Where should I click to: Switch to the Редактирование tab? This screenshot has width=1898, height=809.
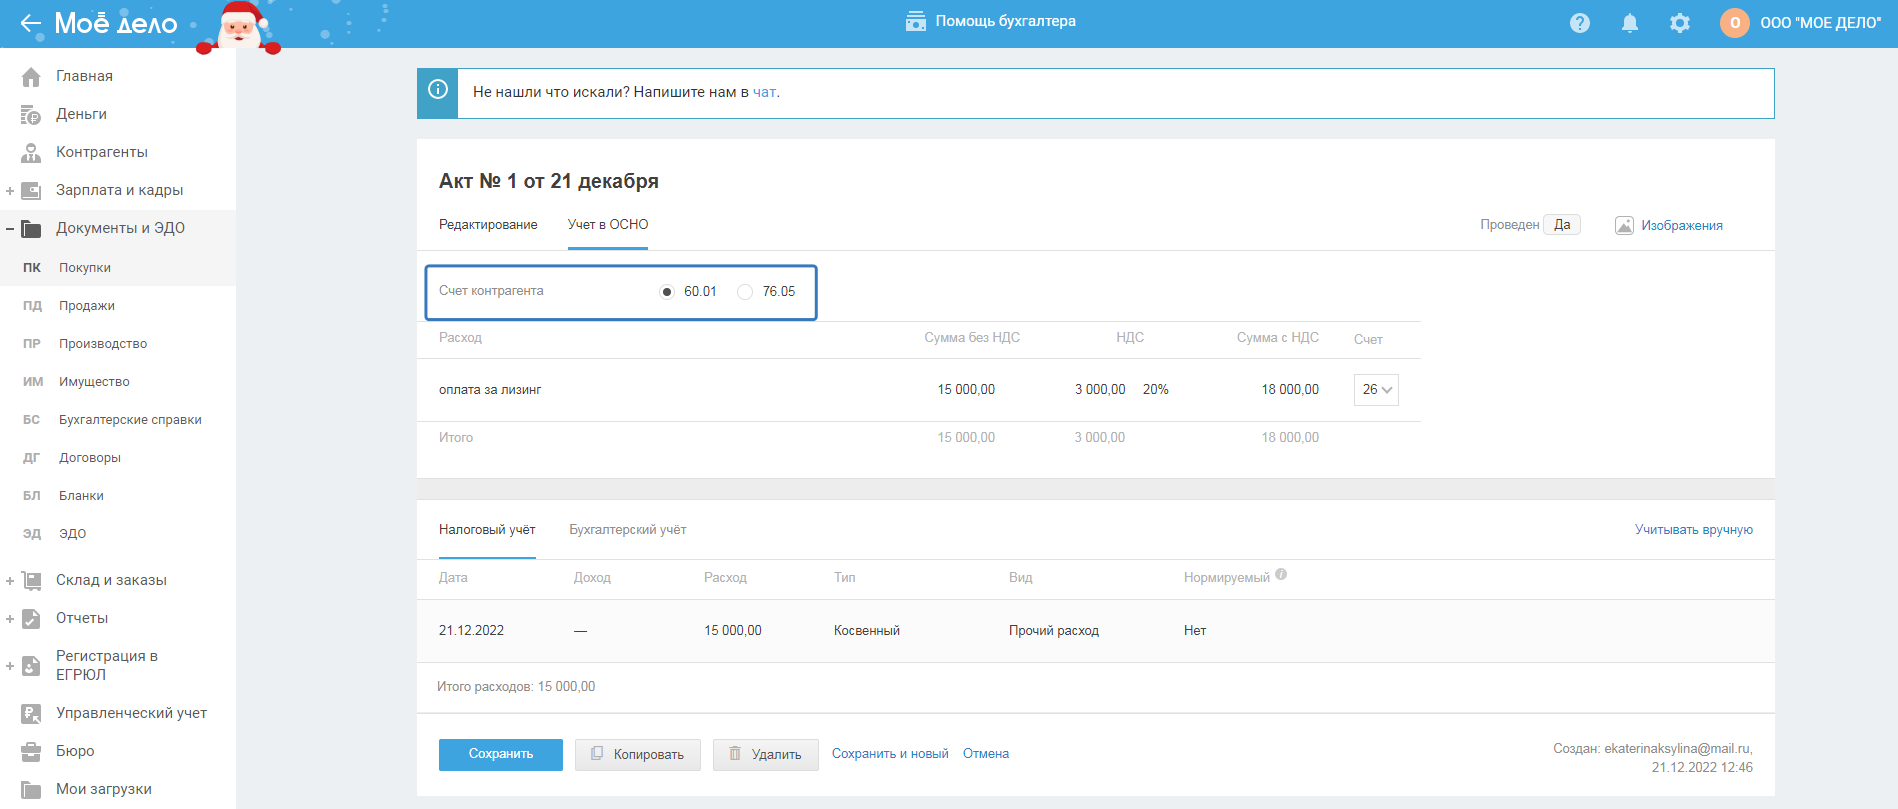point(488,225)
